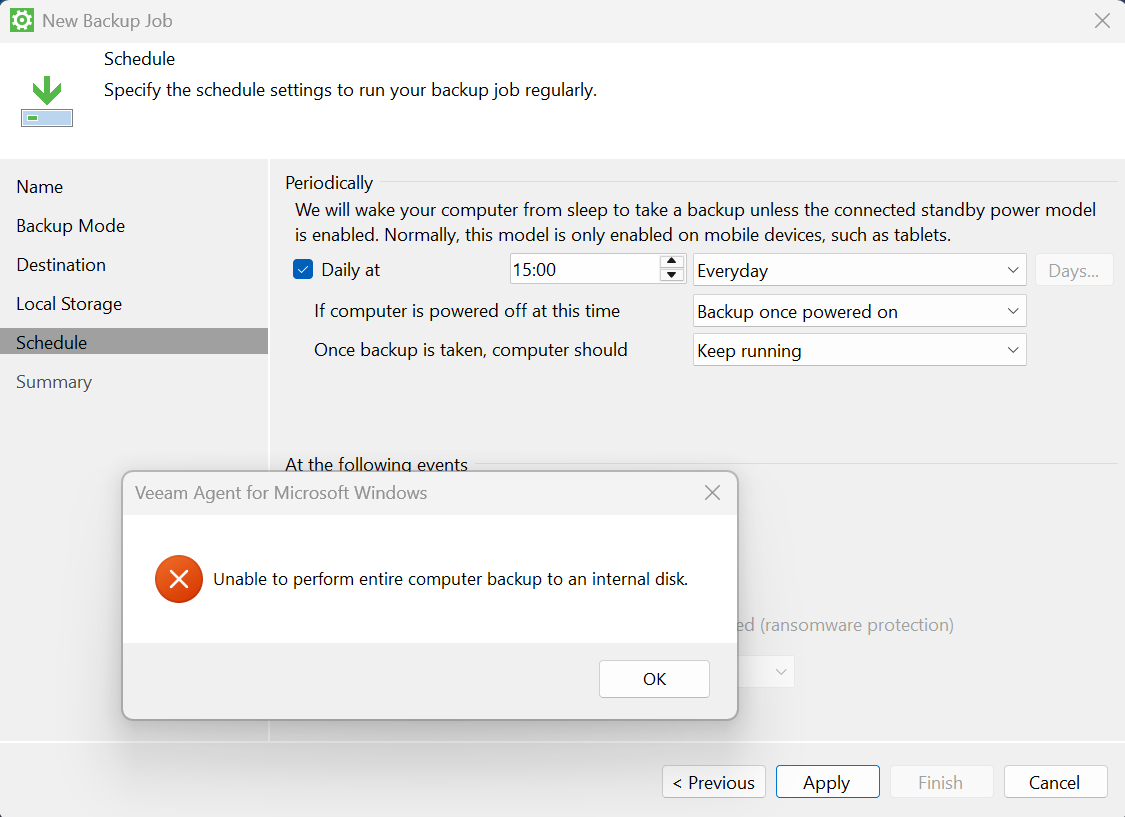The image size is (1125, 817).
Task: Click the Apply button
Action: [x=827, y=783]
